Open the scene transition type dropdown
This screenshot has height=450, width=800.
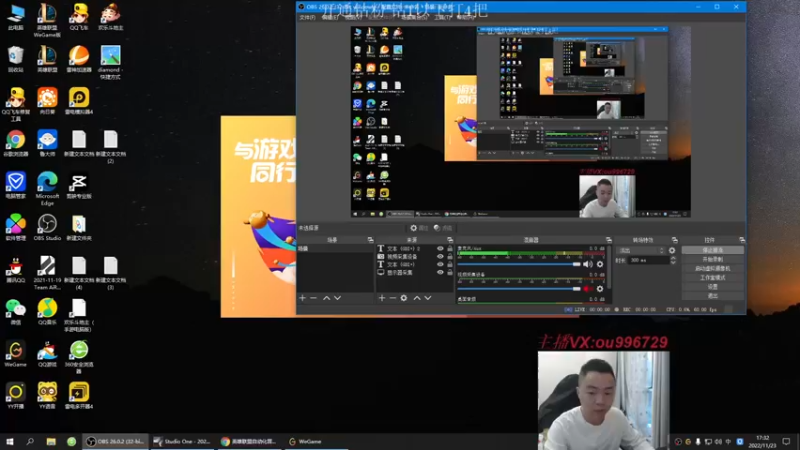click(x=641, y=251)
